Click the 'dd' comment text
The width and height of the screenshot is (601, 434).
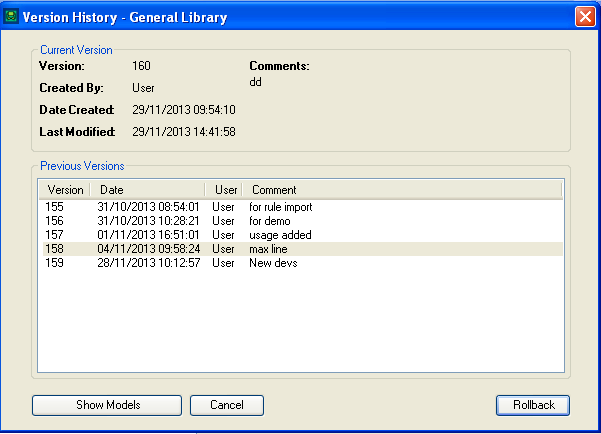click(x=255, y=82)
